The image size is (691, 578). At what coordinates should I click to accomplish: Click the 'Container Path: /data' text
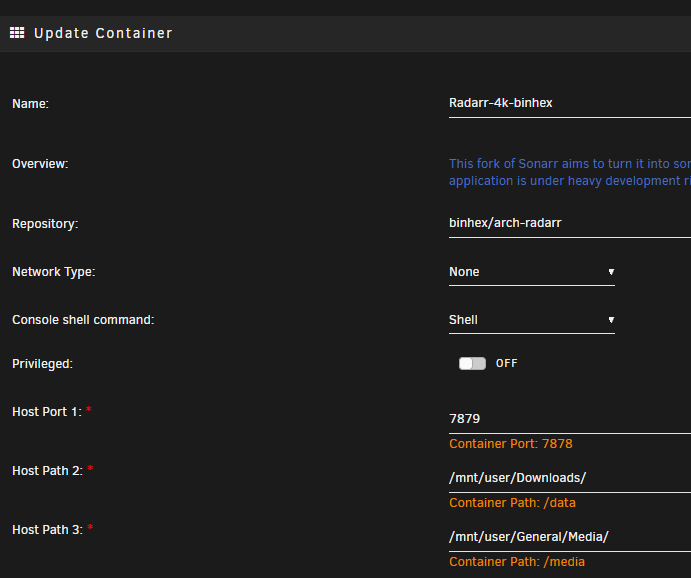pyautogui.click(x=512, y=503)
